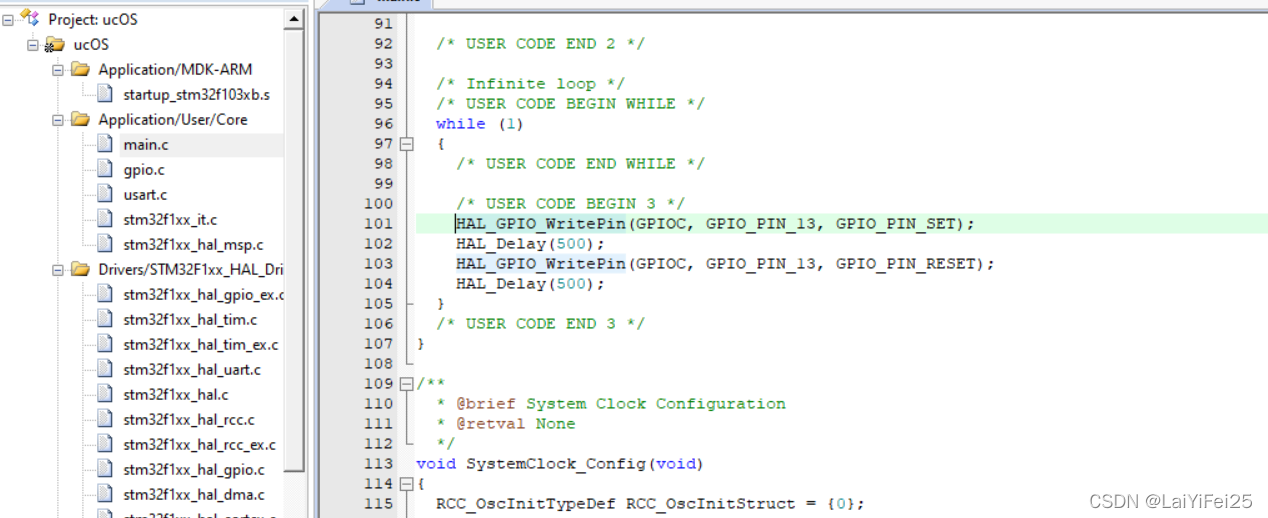Click SystemClock_Config function name on line 113
1268x518 pixels.
[556, 464]
